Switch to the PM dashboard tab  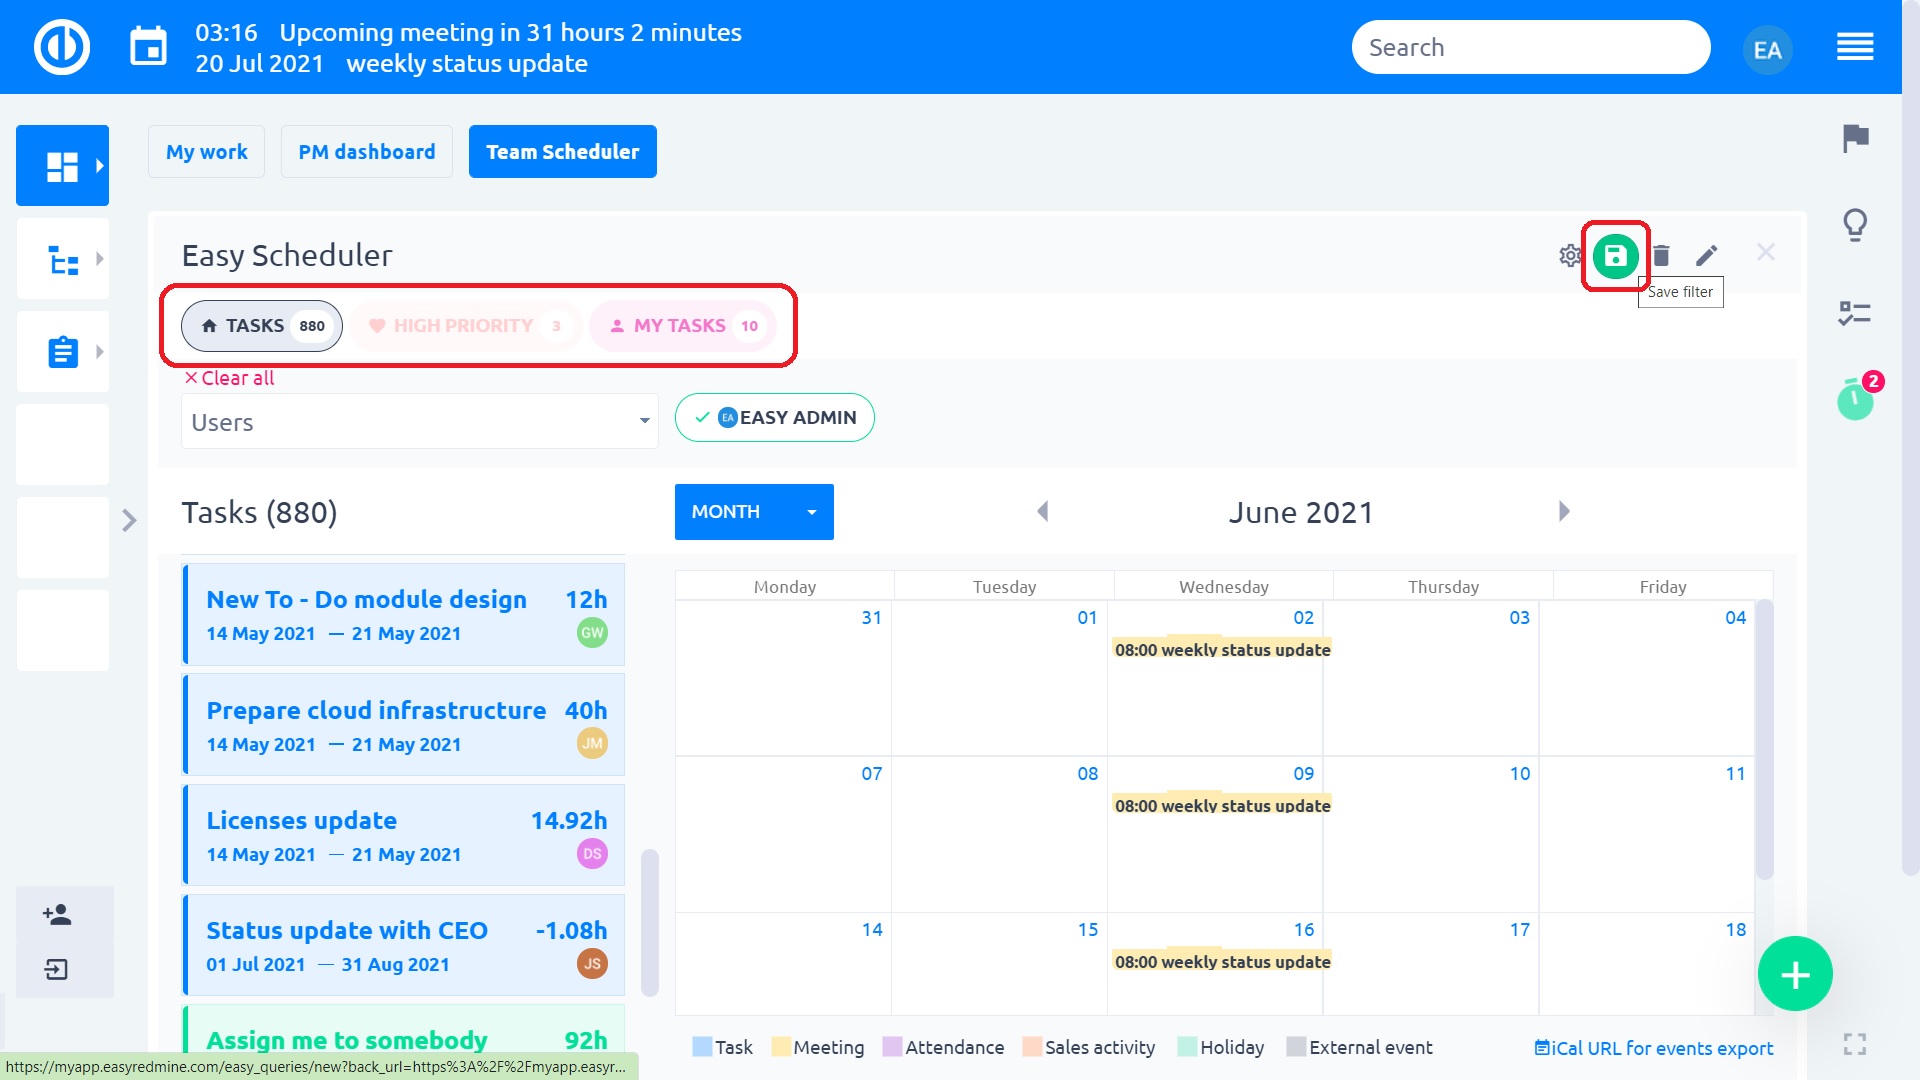pyautogui.click(x=366, y=152)
